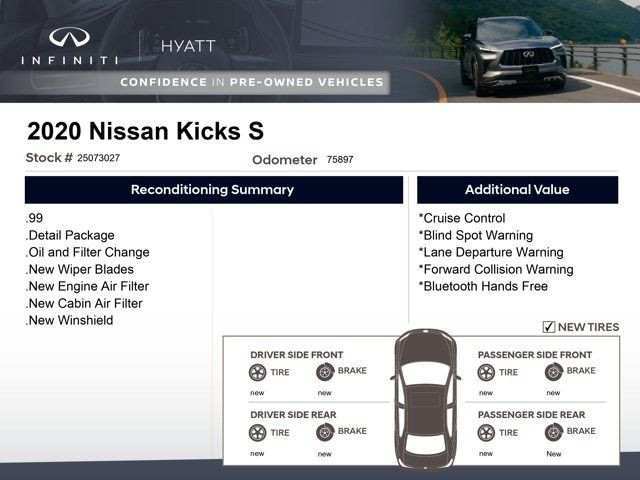Click the Passenger Side Rear tire icon

pyautogui.click(x=486, y=433)
